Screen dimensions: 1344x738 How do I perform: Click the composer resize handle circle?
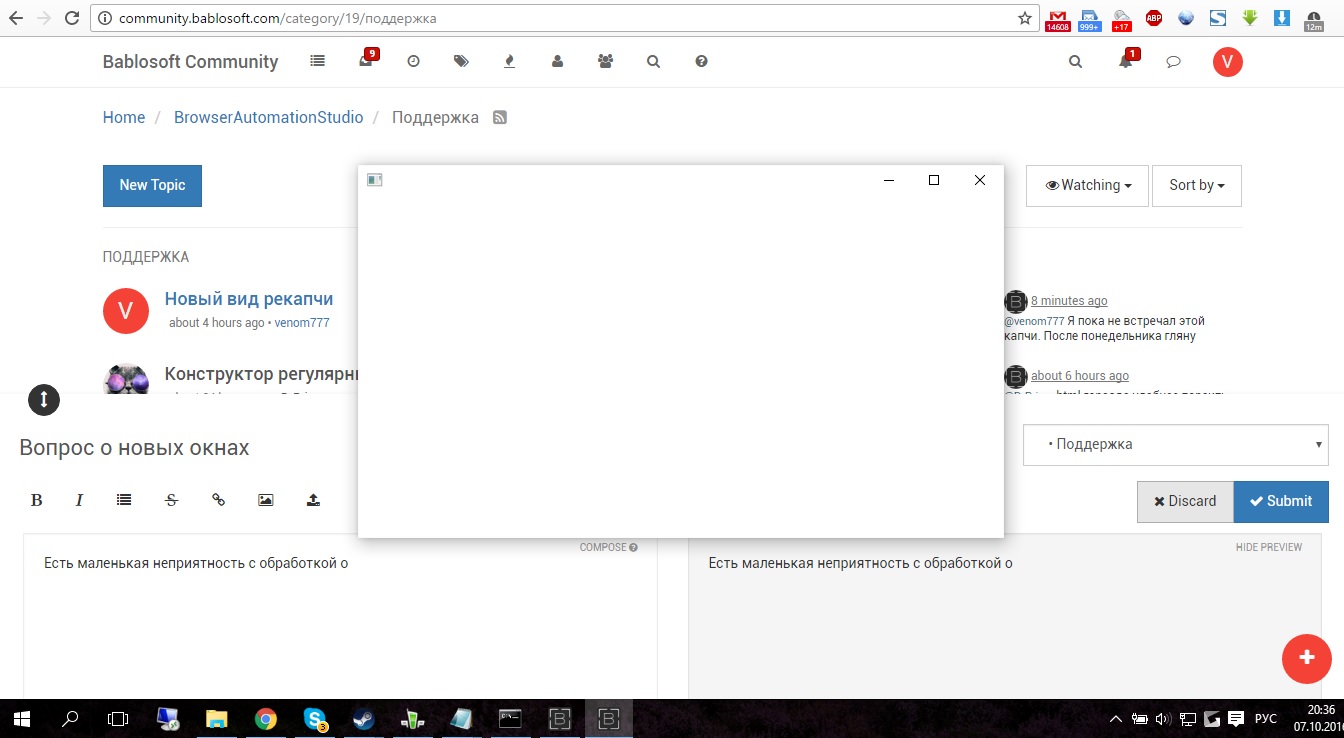44,400
